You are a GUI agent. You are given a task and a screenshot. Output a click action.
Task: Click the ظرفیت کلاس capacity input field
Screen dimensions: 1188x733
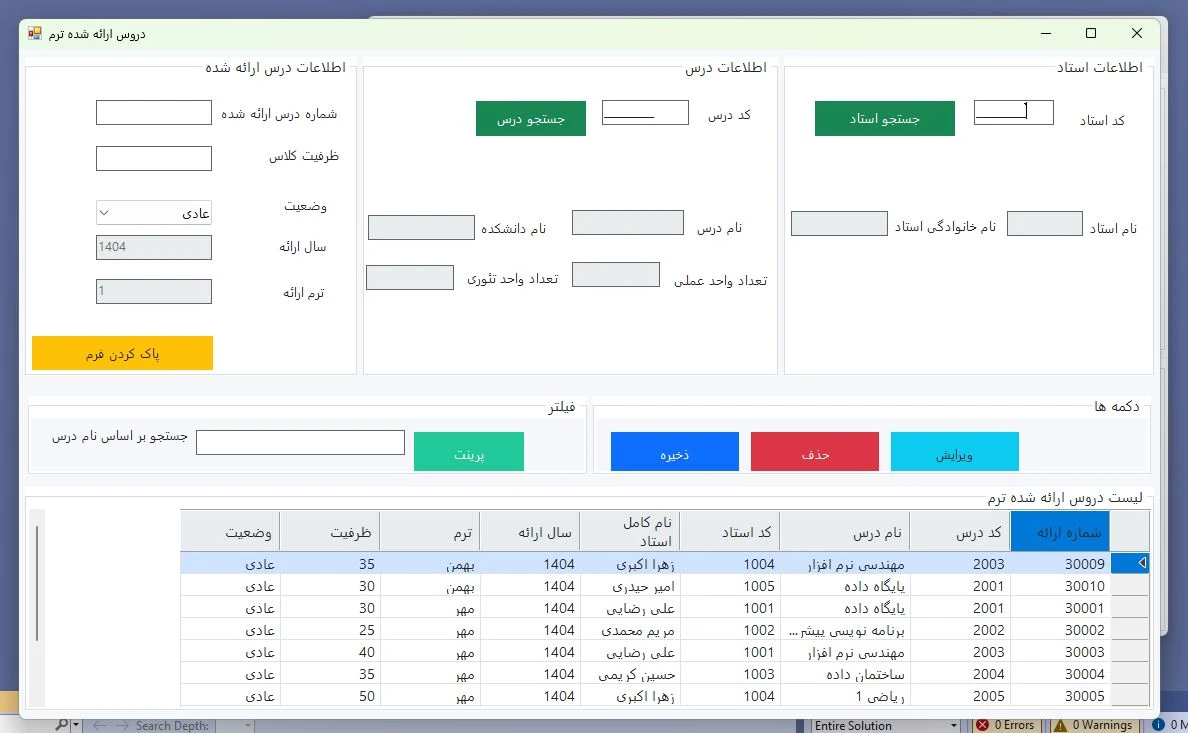pos(153,158)
